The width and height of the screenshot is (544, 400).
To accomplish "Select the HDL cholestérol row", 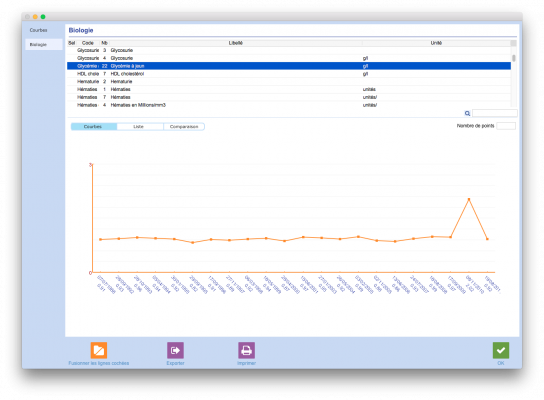I will 289,74.
